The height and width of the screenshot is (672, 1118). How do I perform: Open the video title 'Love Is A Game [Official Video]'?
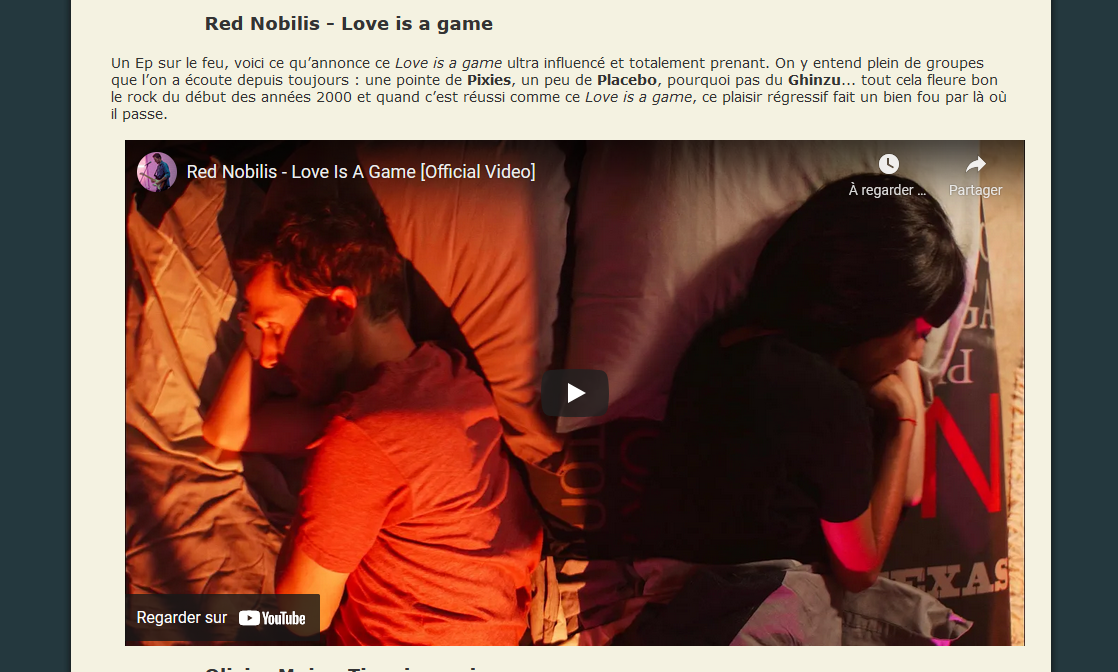point(361,172)
